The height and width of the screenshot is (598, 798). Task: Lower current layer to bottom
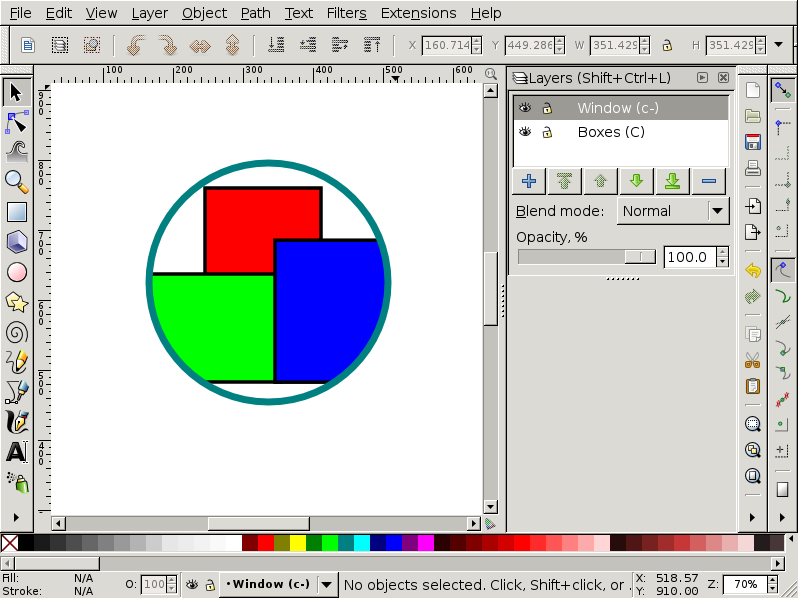(673, 181)
